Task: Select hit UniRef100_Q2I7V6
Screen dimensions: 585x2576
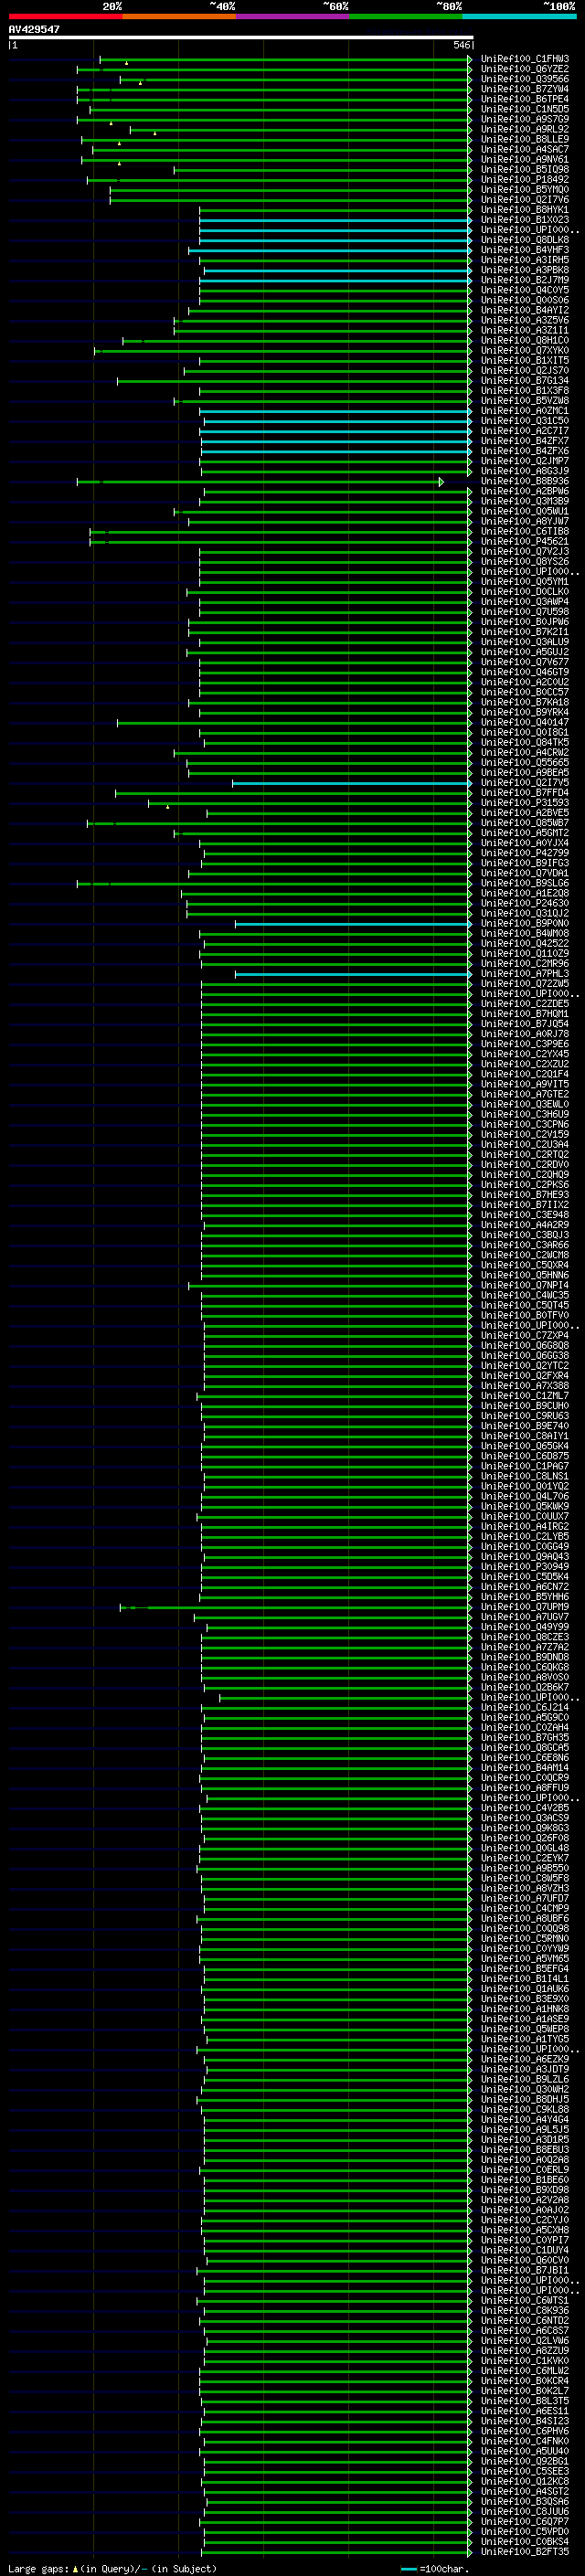Action: click(x=525, y=199)
